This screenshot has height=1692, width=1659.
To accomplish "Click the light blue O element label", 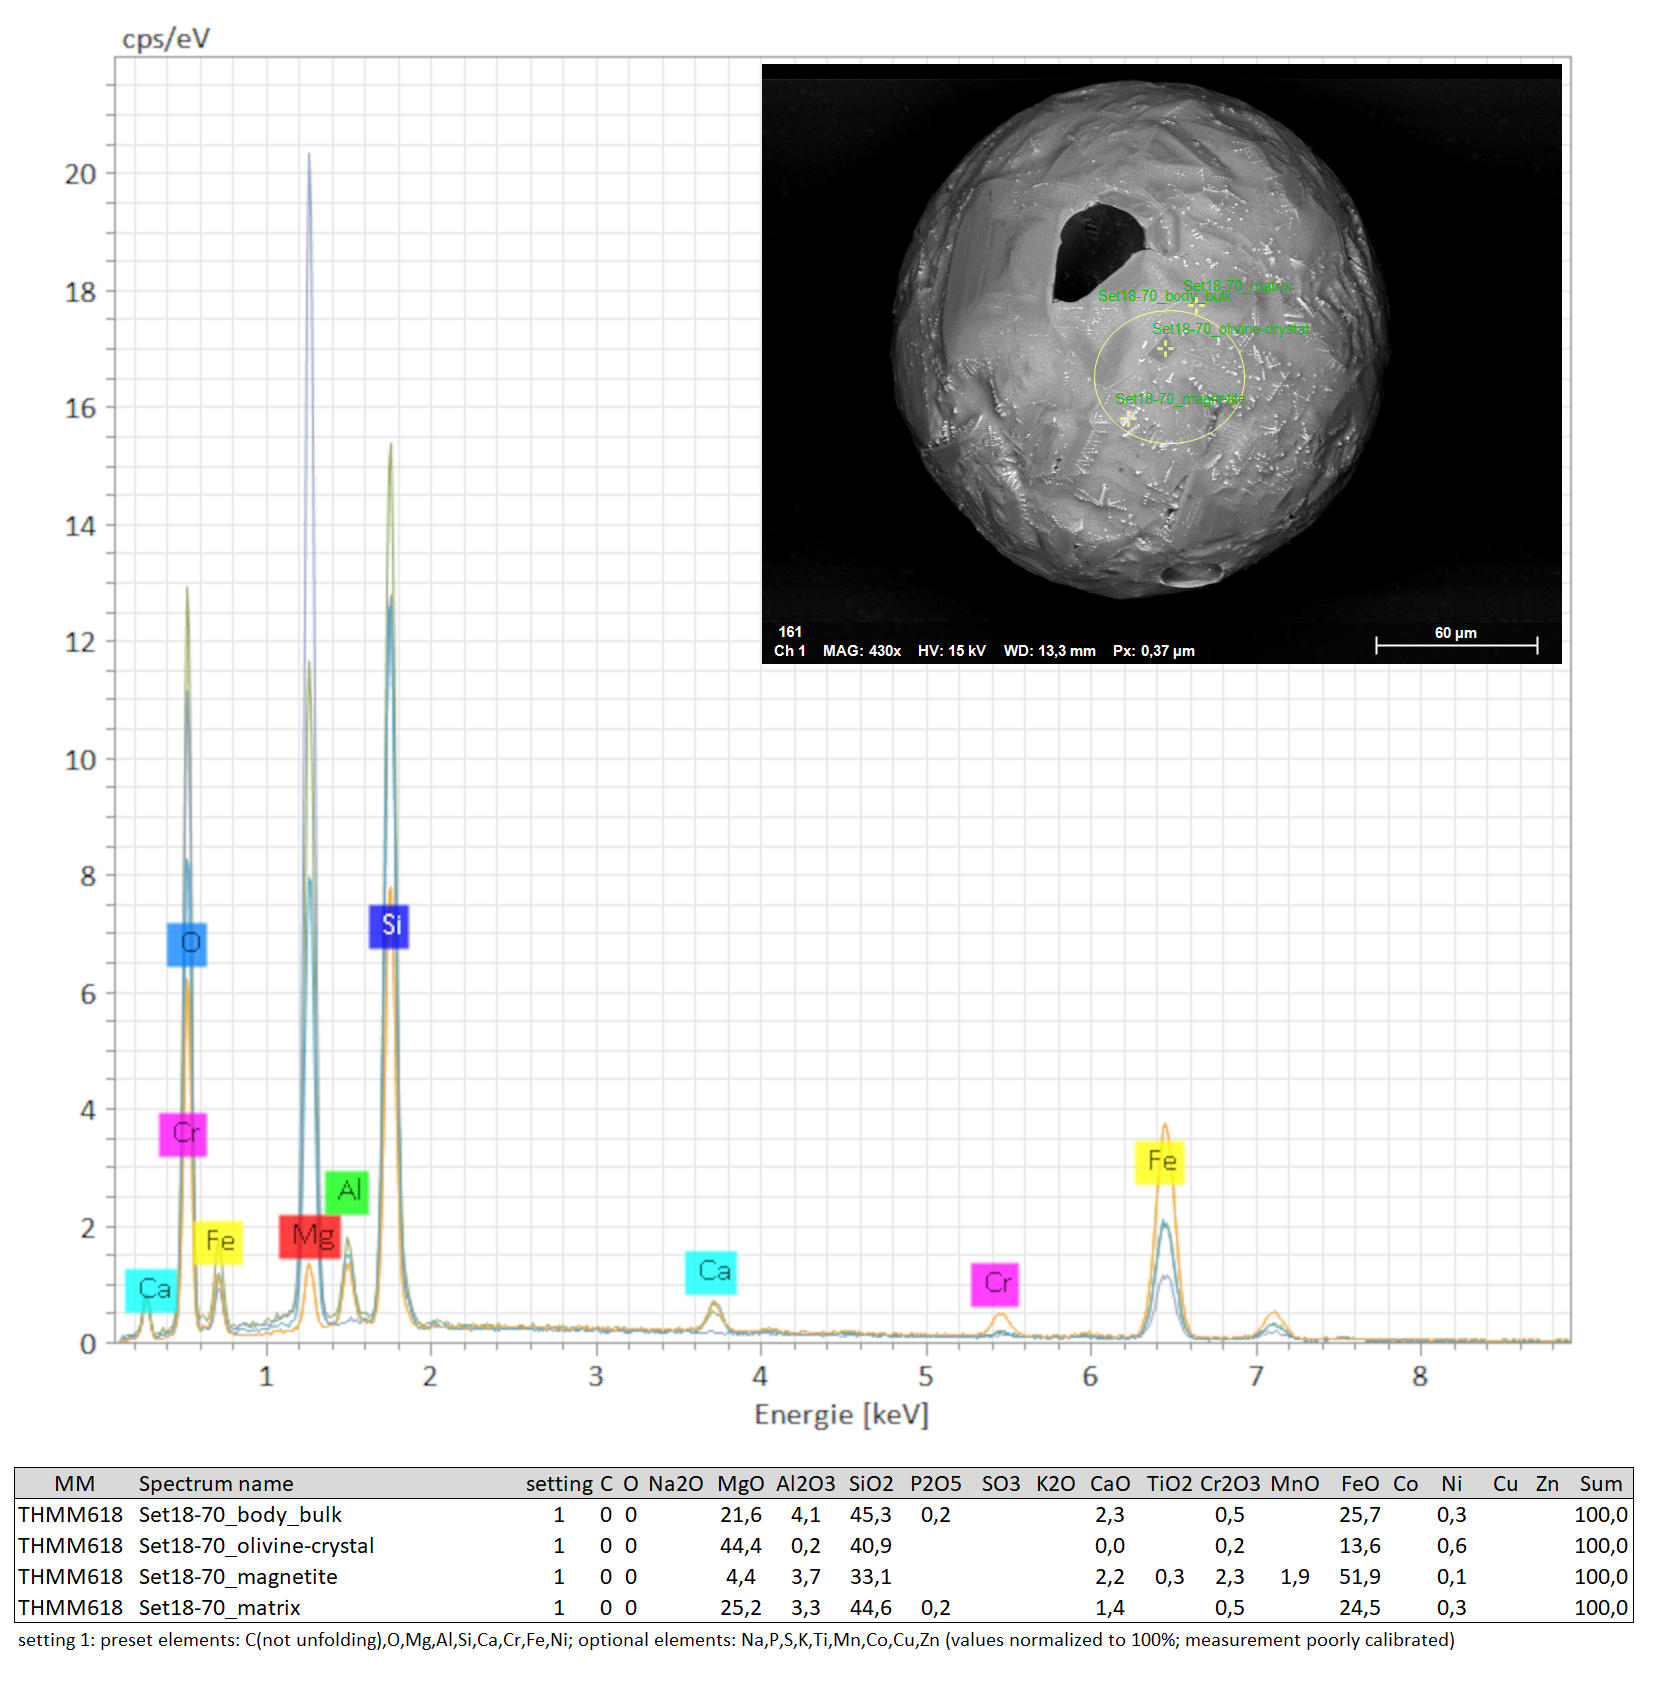I will coord(187,944).
